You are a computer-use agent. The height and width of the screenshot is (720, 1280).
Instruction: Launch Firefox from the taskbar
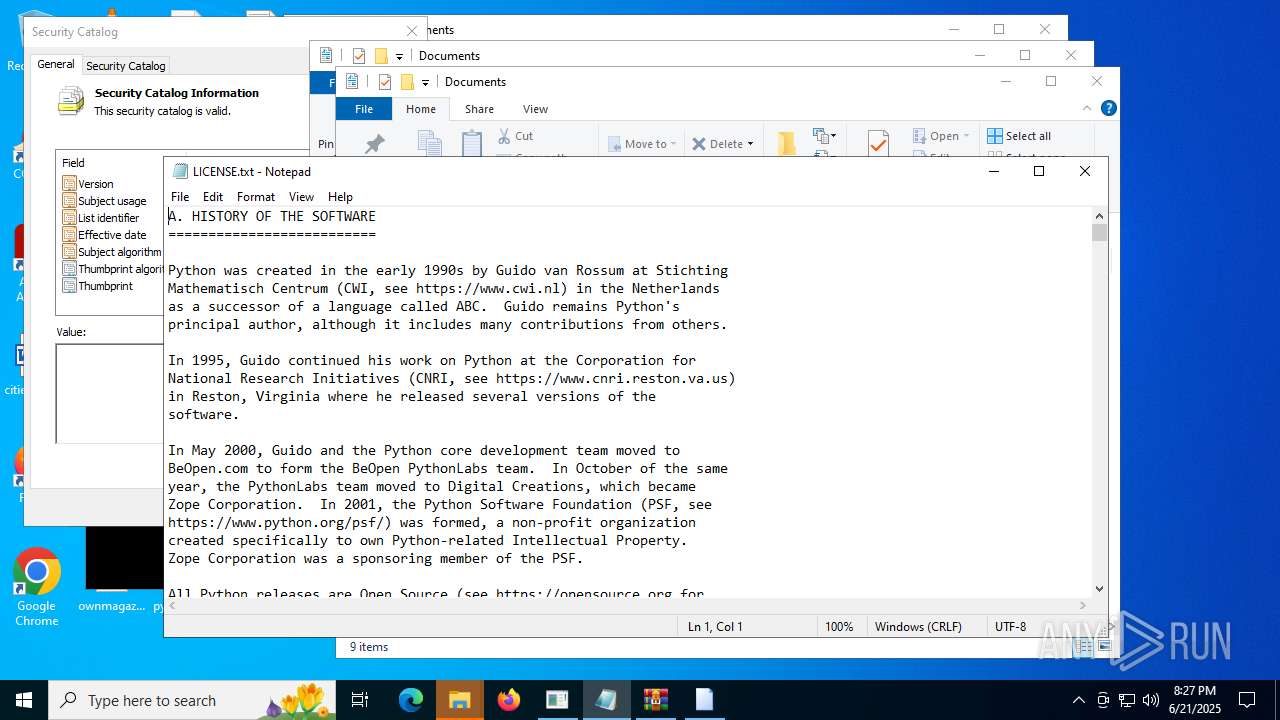click(x=509, y=700)
